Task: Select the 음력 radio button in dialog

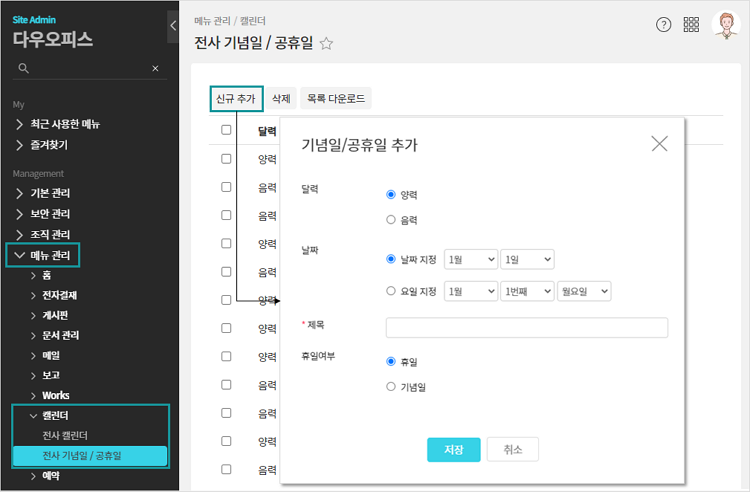Action: tap(391, 219)
